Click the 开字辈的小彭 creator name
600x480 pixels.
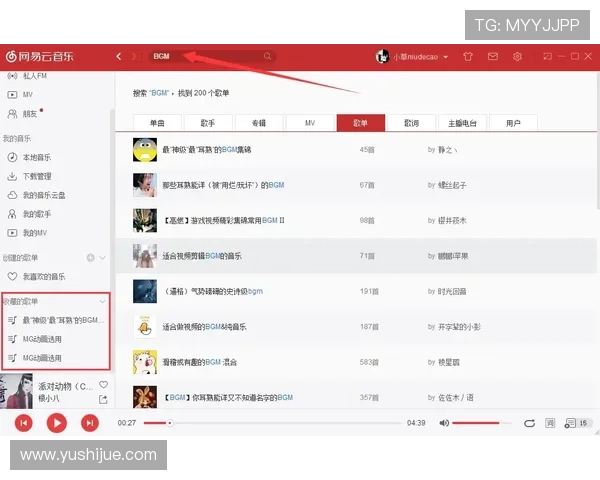pos(459,327)
